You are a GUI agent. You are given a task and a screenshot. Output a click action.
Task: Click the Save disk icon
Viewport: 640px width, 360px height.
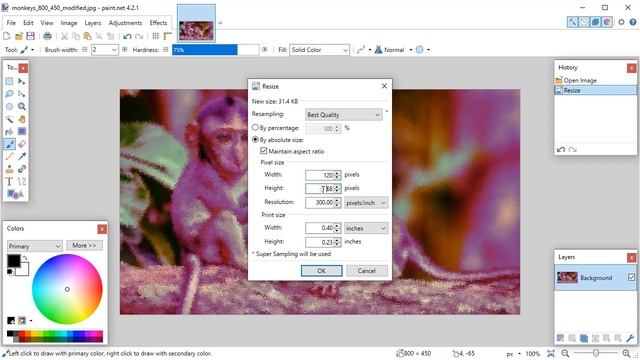pos(30,36)
